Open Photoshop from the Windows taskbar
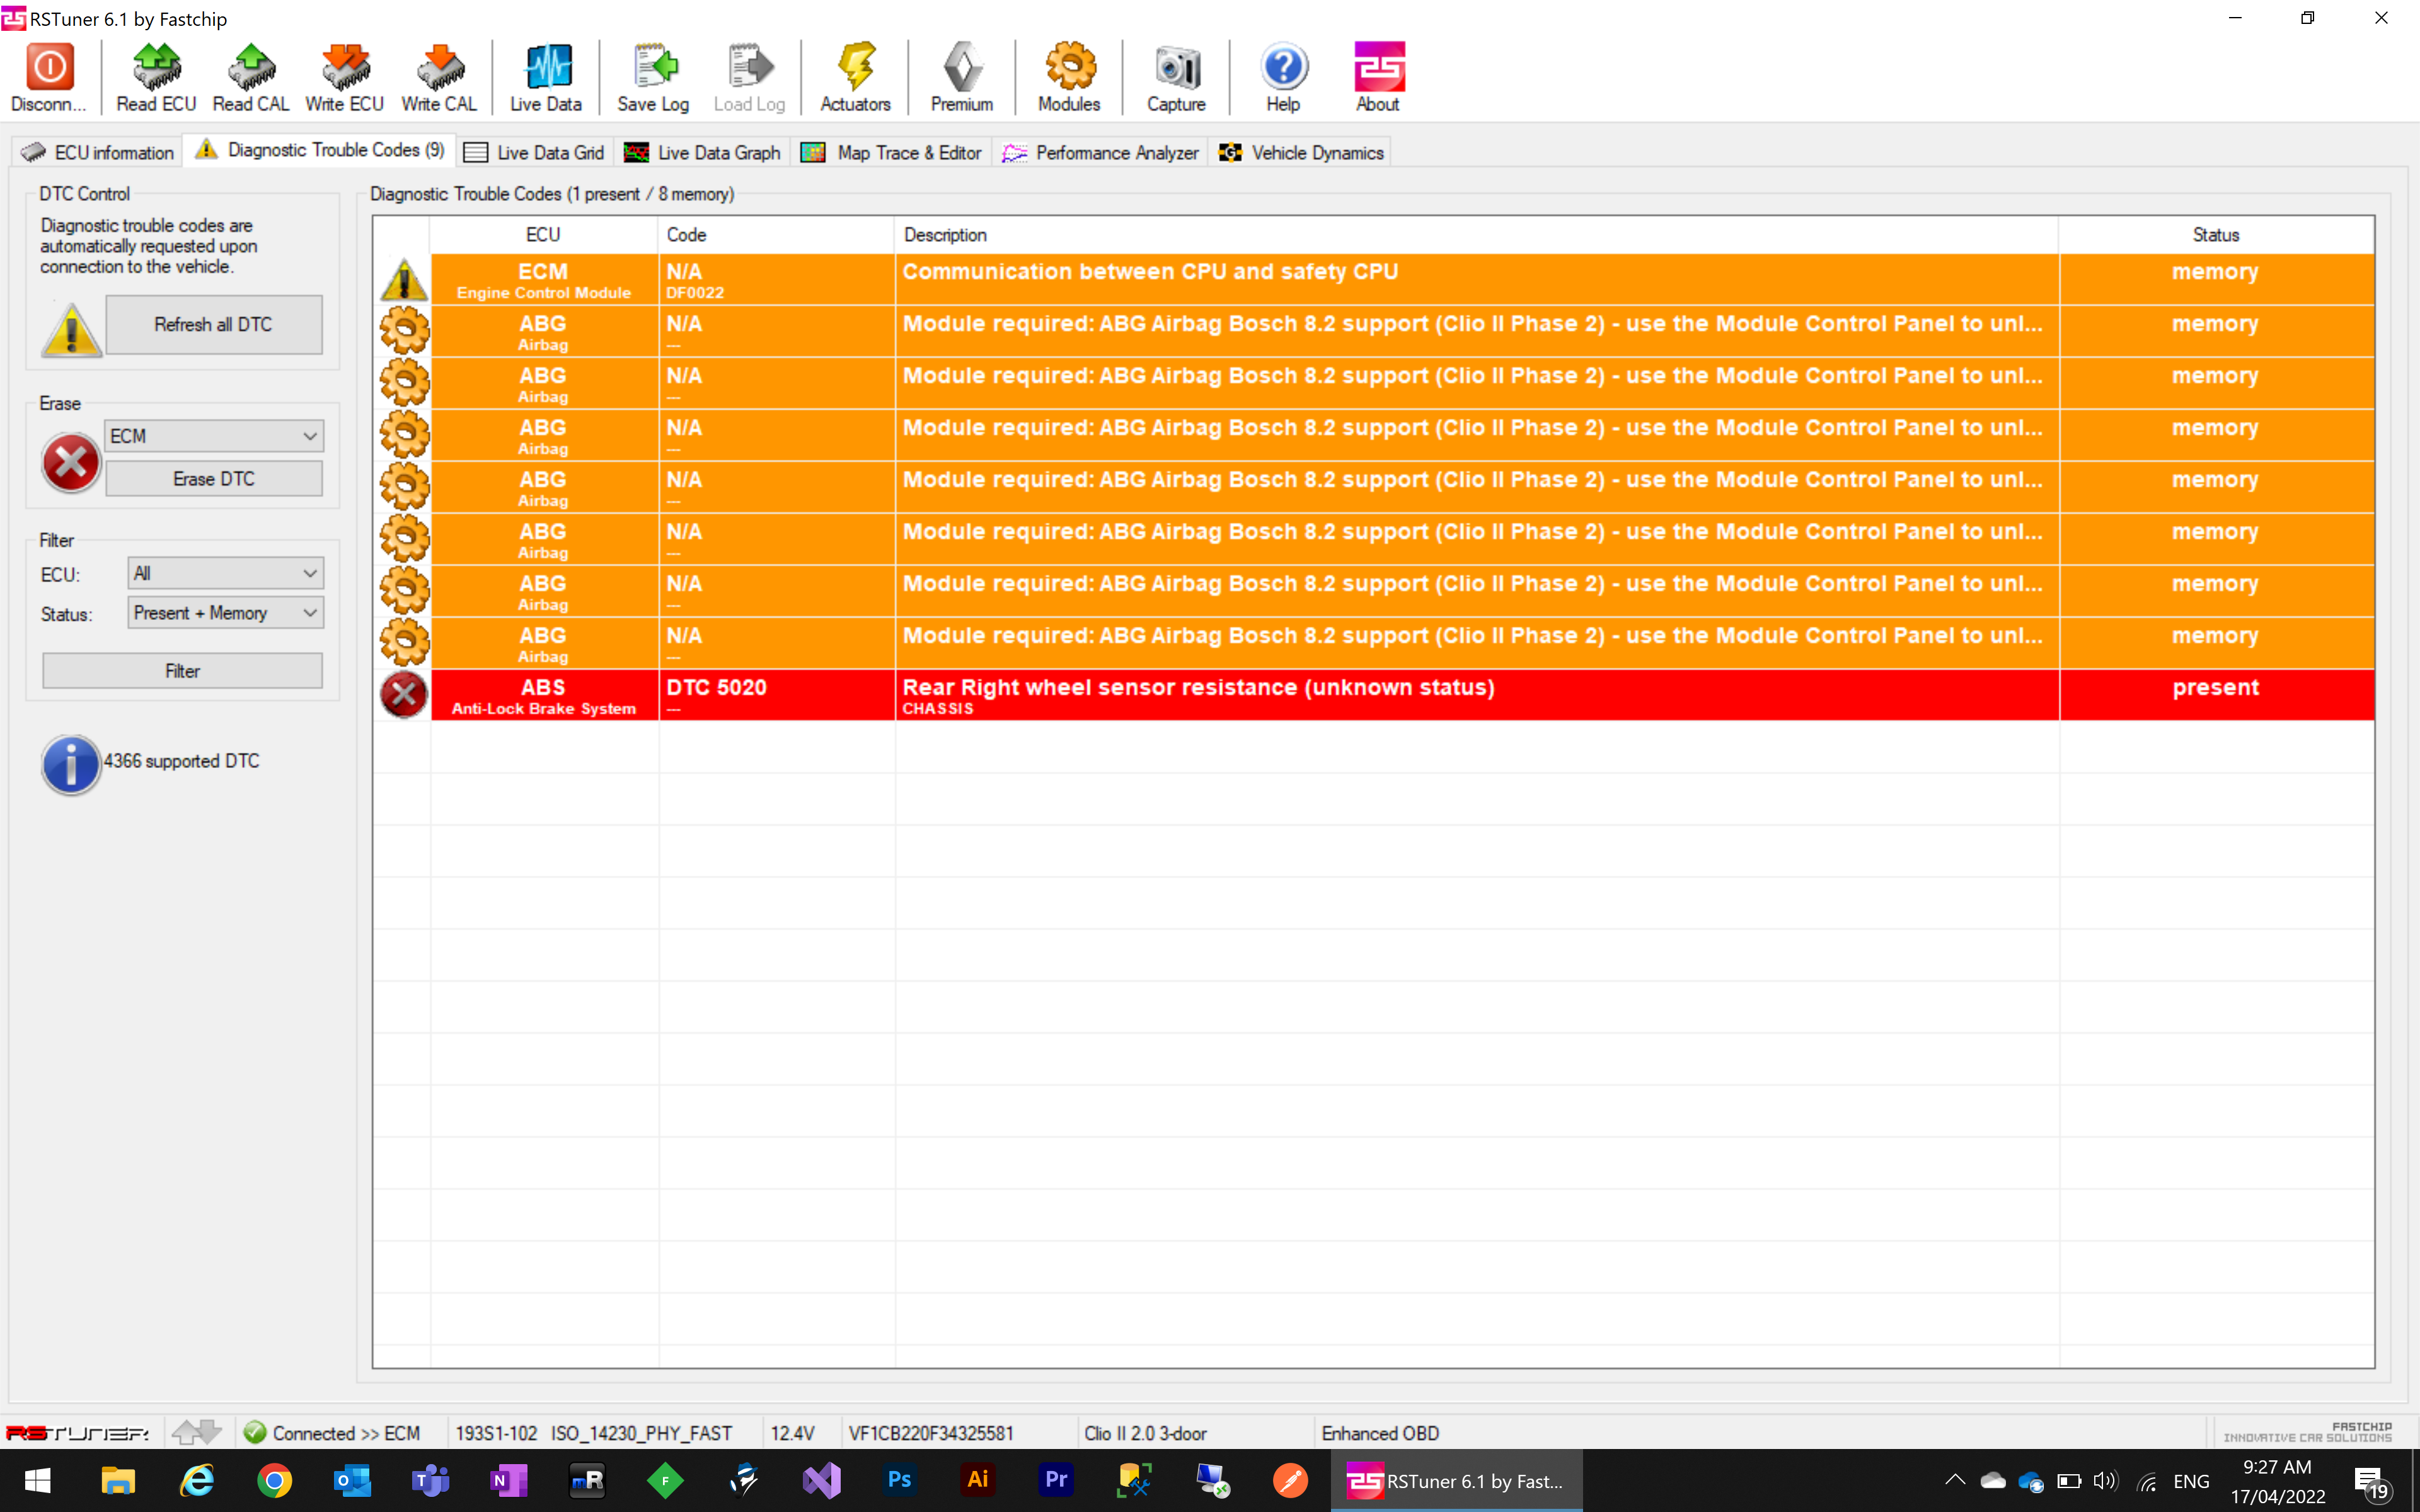 899,1480
